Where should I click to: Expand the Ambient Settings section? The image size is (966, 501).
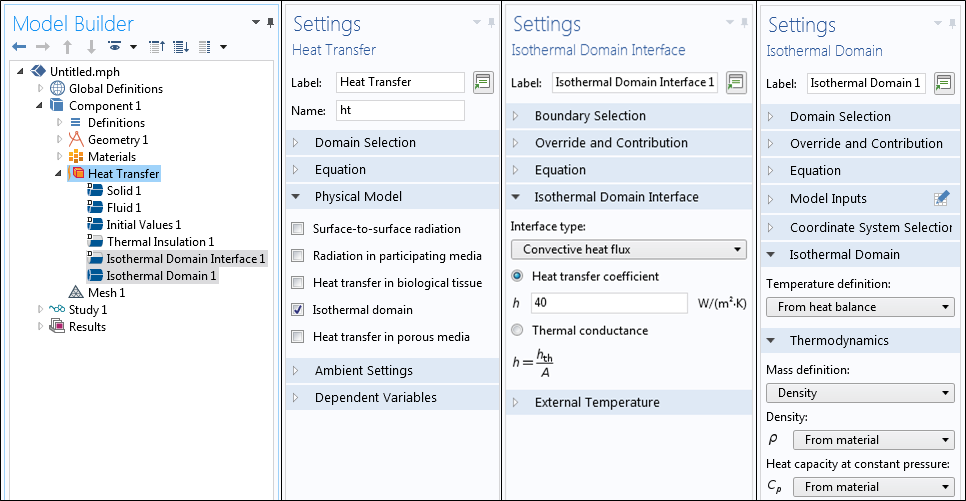(362, 371)
